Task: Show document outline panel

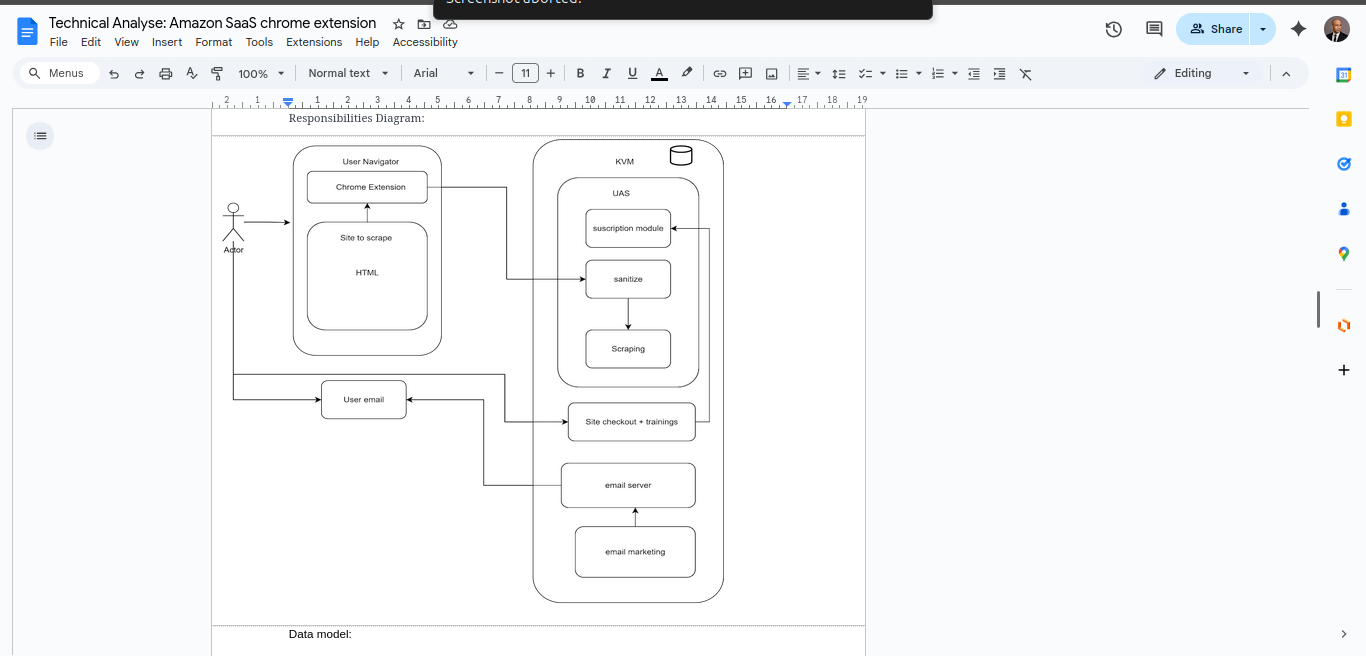Action: tap(40, 136)
